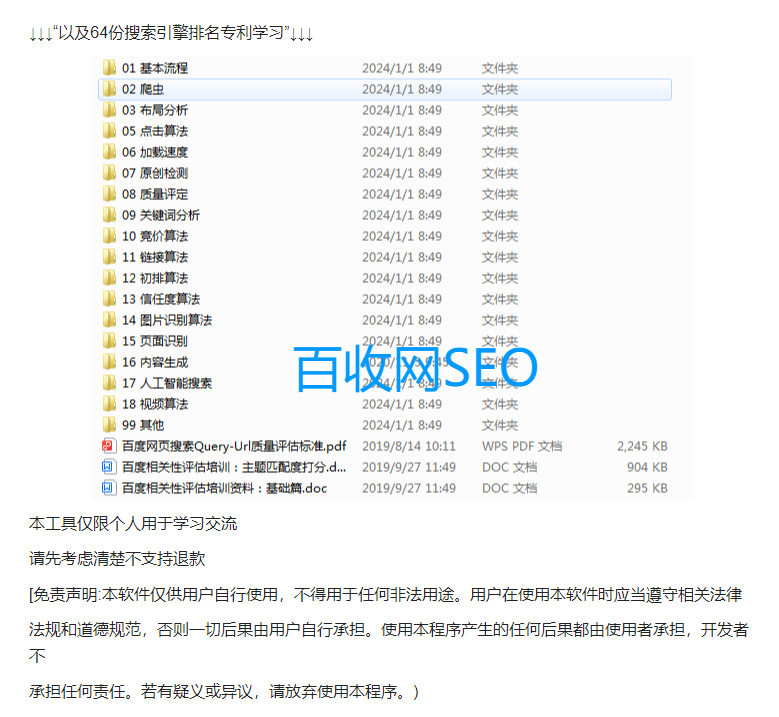
Task: Select file 百度相关性评估培训：主题匹配度打分
Action: [x=234, y=467]
